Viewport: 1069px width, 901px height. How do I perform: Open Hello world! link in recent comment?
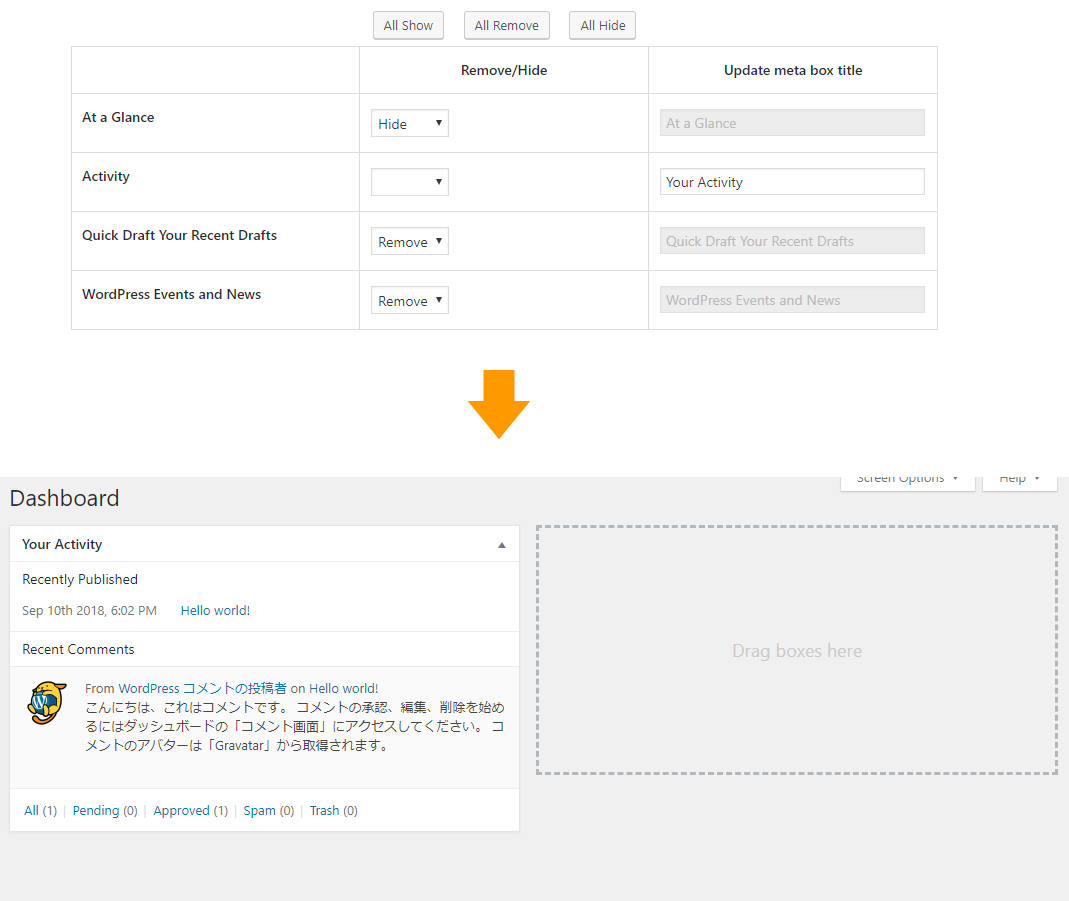[344, 688]
